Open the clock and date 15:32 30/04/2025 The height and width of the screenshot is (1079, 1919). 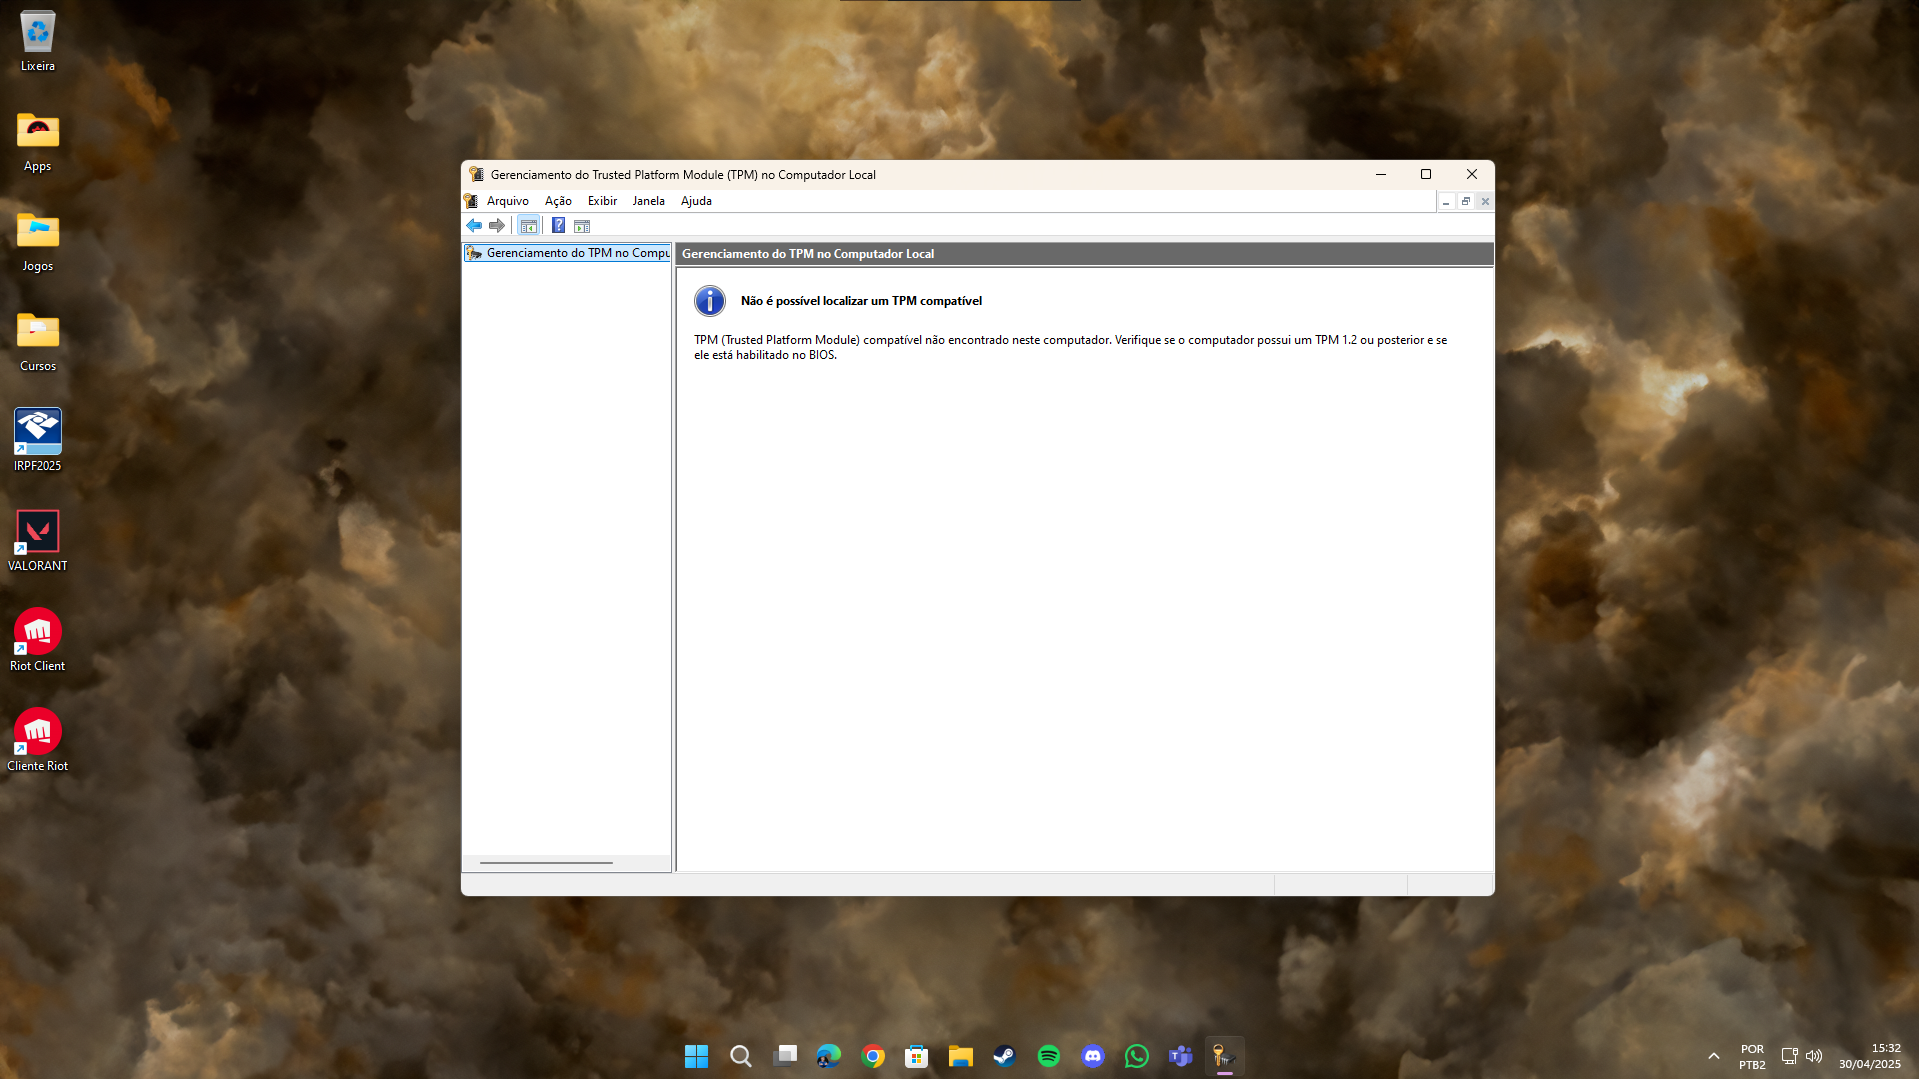1870,1056
